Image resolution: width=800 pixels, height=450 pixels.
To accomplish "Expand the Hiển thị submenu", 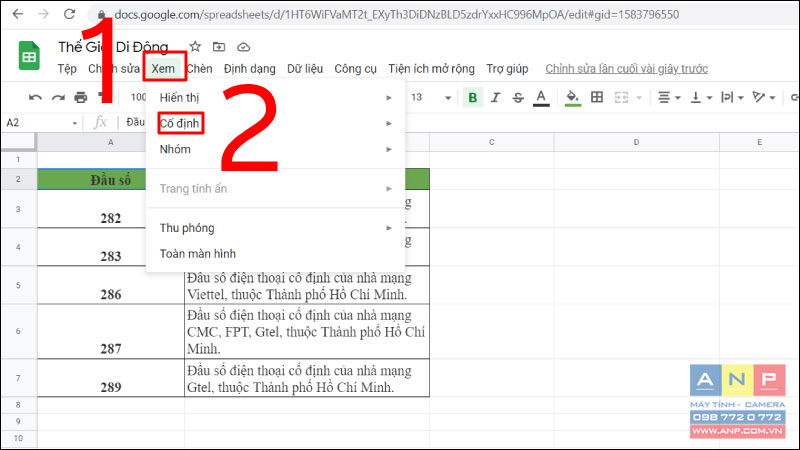I will [x=276, y=97].
